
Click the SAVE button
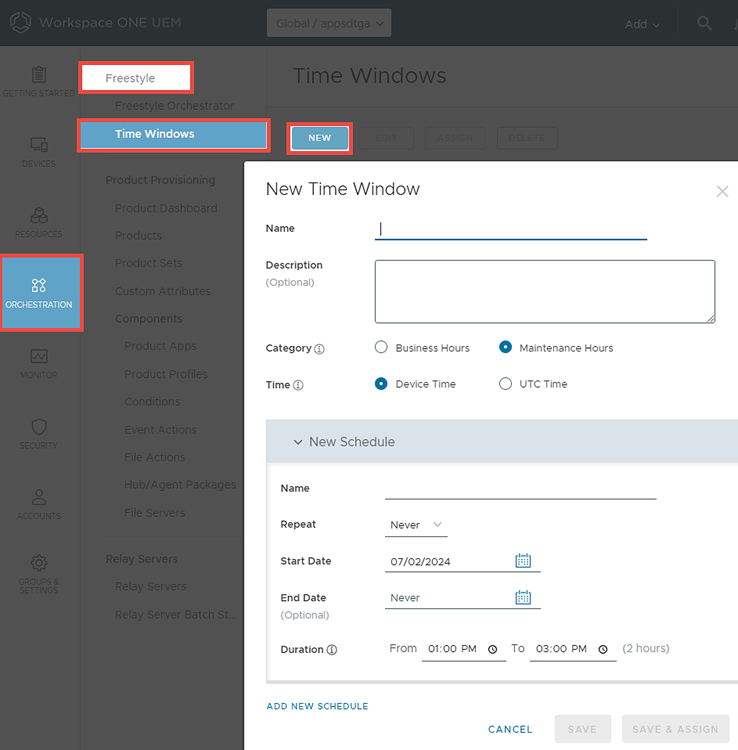583,729
